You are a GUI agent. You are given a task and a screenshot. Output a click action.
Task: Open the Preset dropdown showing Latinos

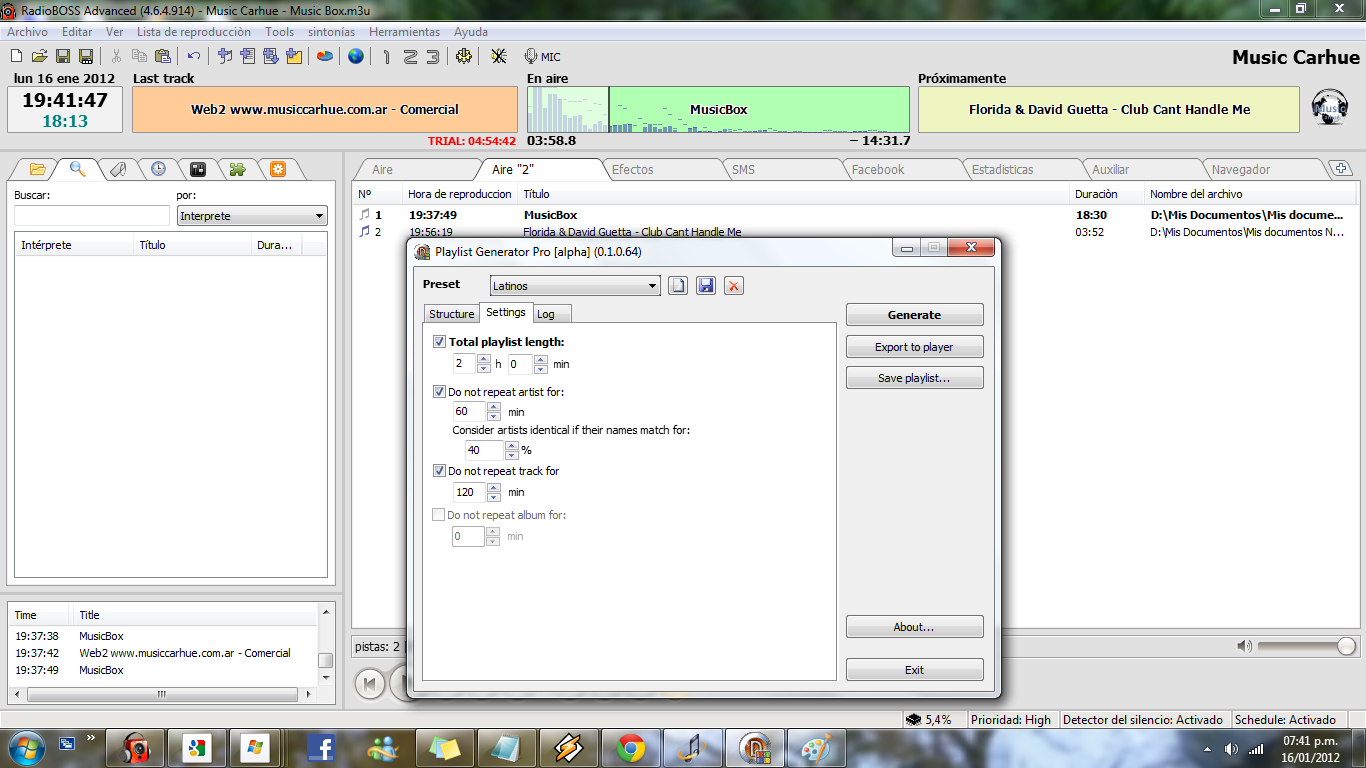[x=575, y=286]
